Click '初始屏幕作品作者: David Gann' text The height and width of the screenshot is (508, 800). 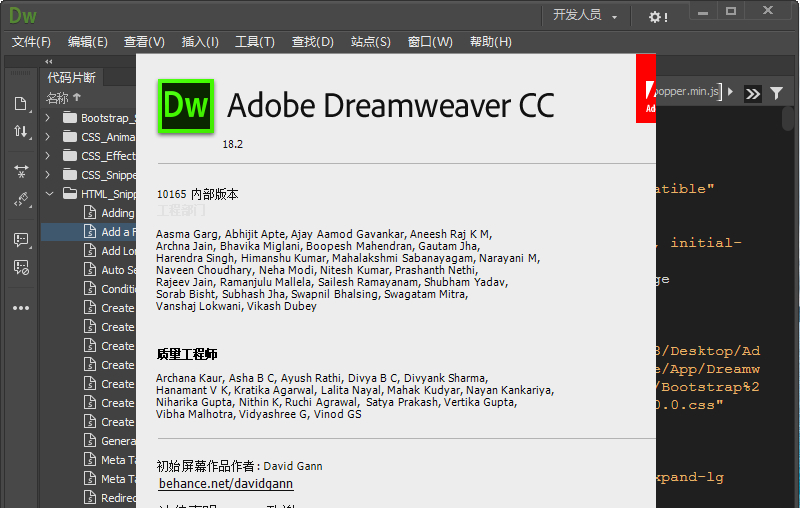239,466
